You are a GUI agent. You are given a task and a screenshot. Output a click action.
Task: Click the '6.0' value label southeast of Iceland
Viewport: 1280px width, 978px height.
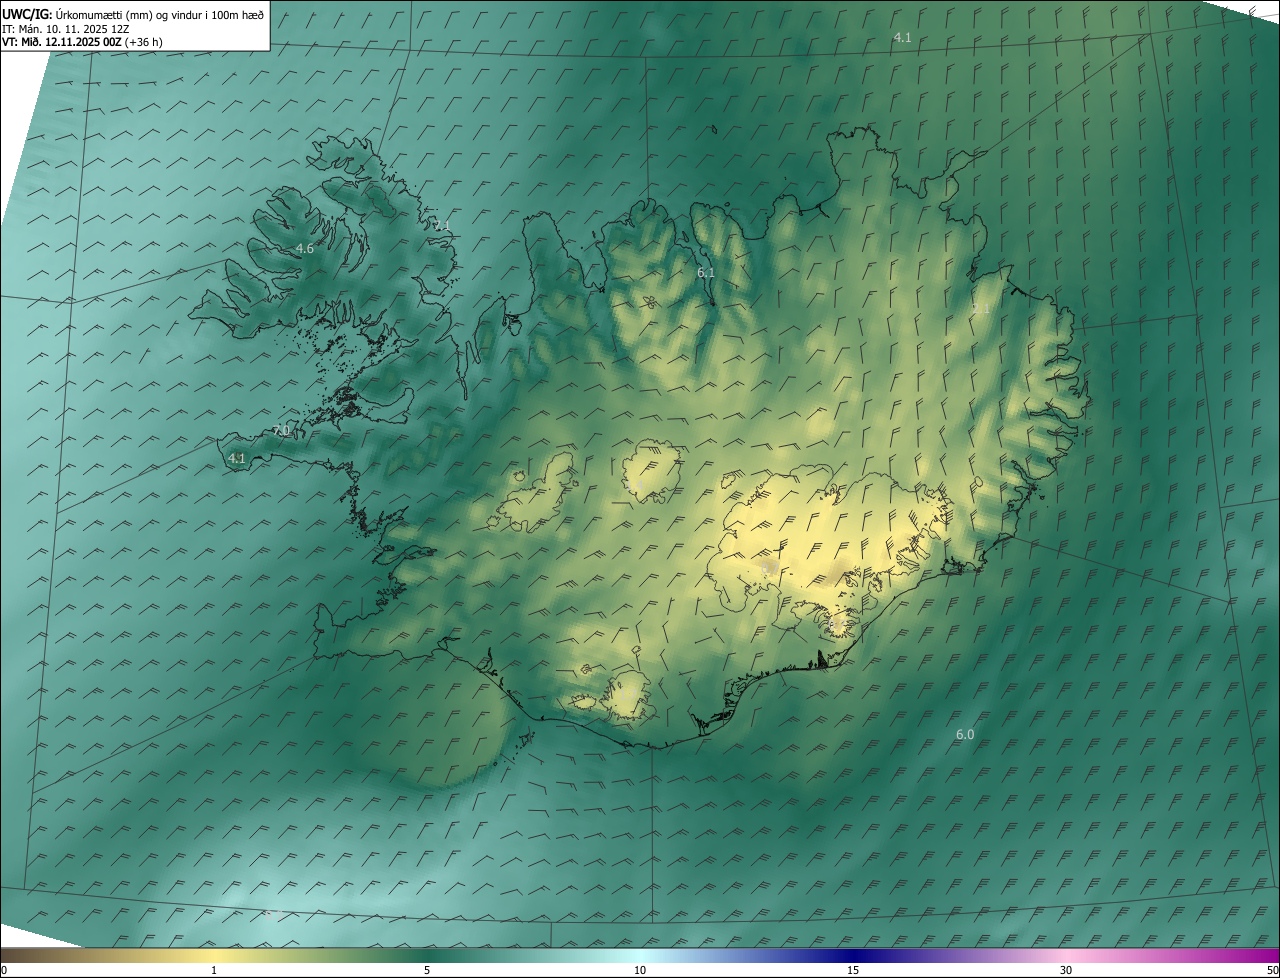tap(965, 735)
